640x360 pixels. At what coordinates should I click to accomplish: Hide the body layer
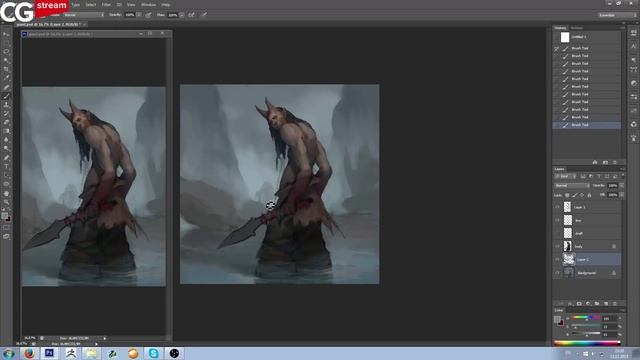(557, 246)
